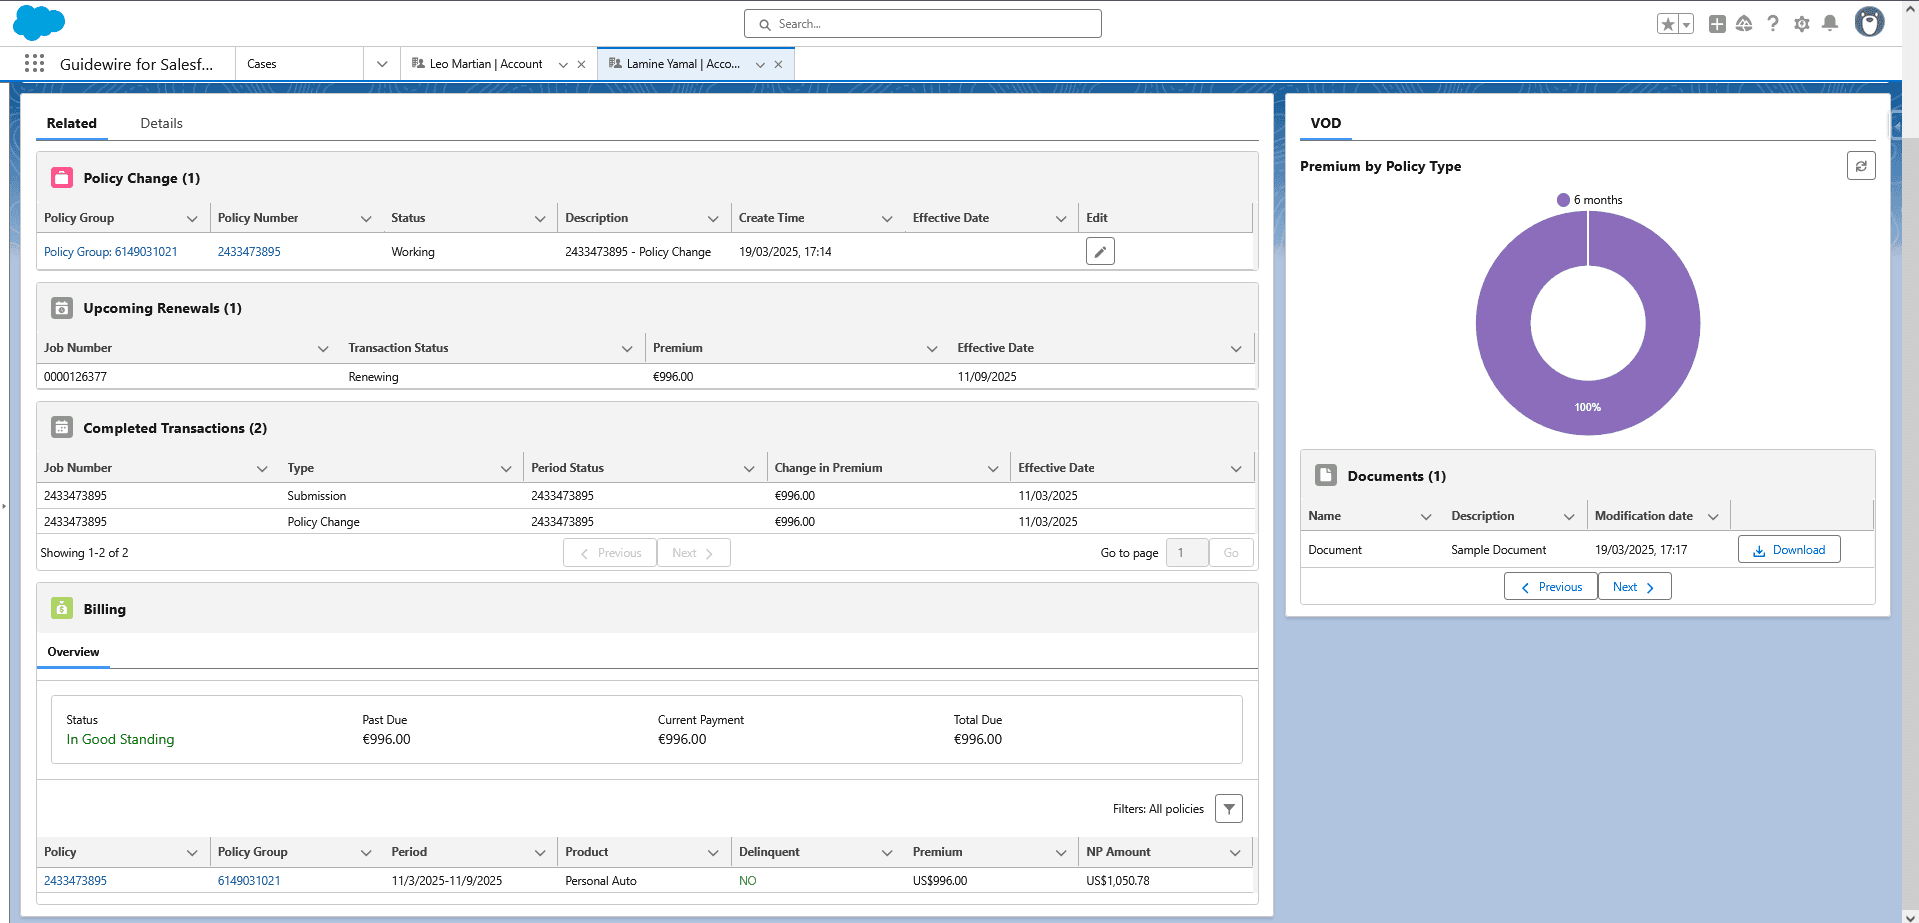Select the Lamine Yamal Account workspace tab
The height and width of the screenshot is (923, 1919).
point(683,64)
